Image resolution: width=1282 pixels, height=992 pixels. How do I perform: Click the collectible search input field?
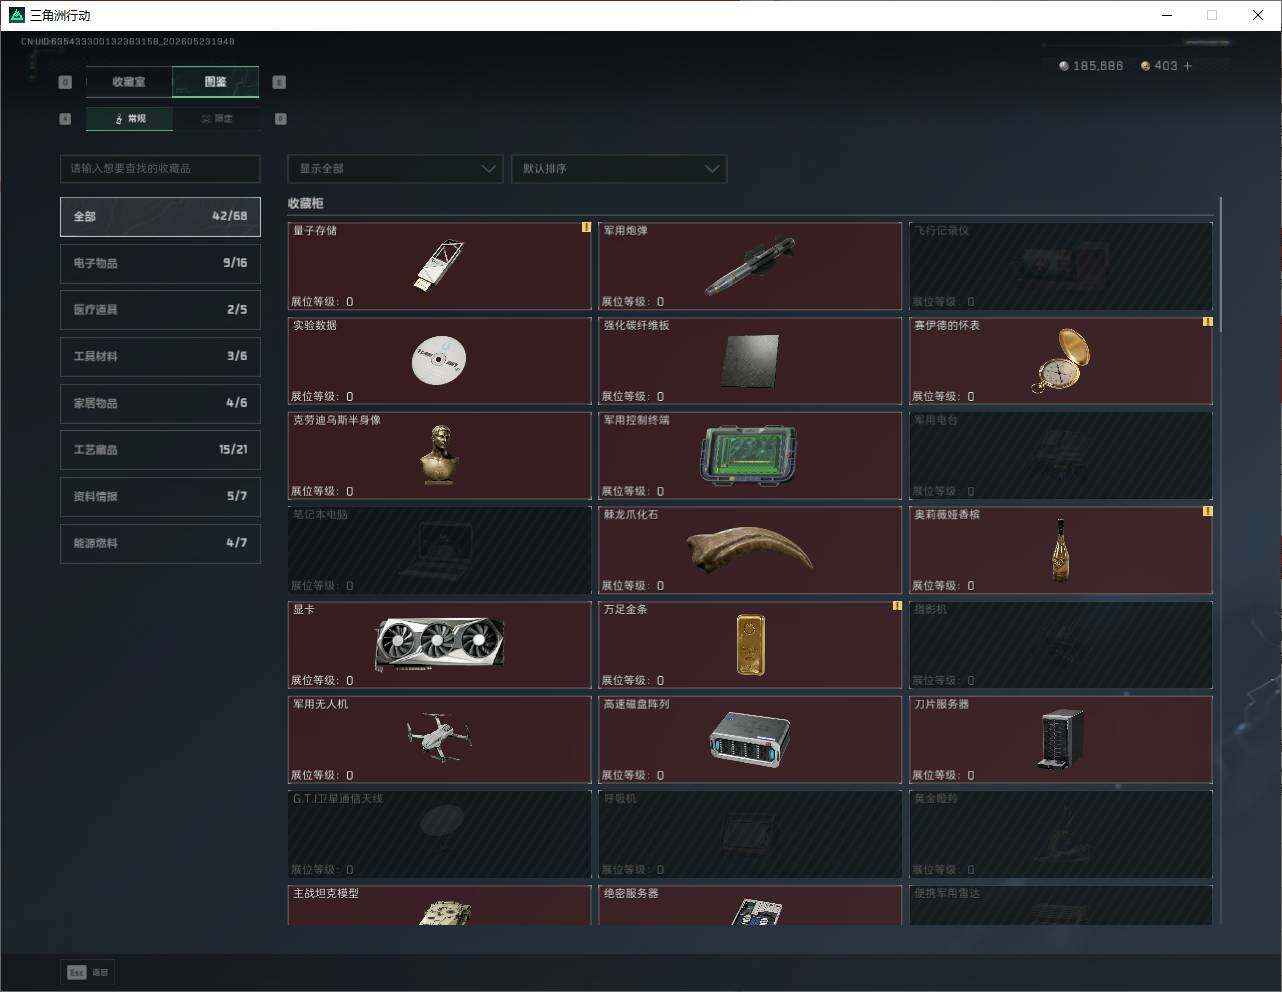[160, 168]
